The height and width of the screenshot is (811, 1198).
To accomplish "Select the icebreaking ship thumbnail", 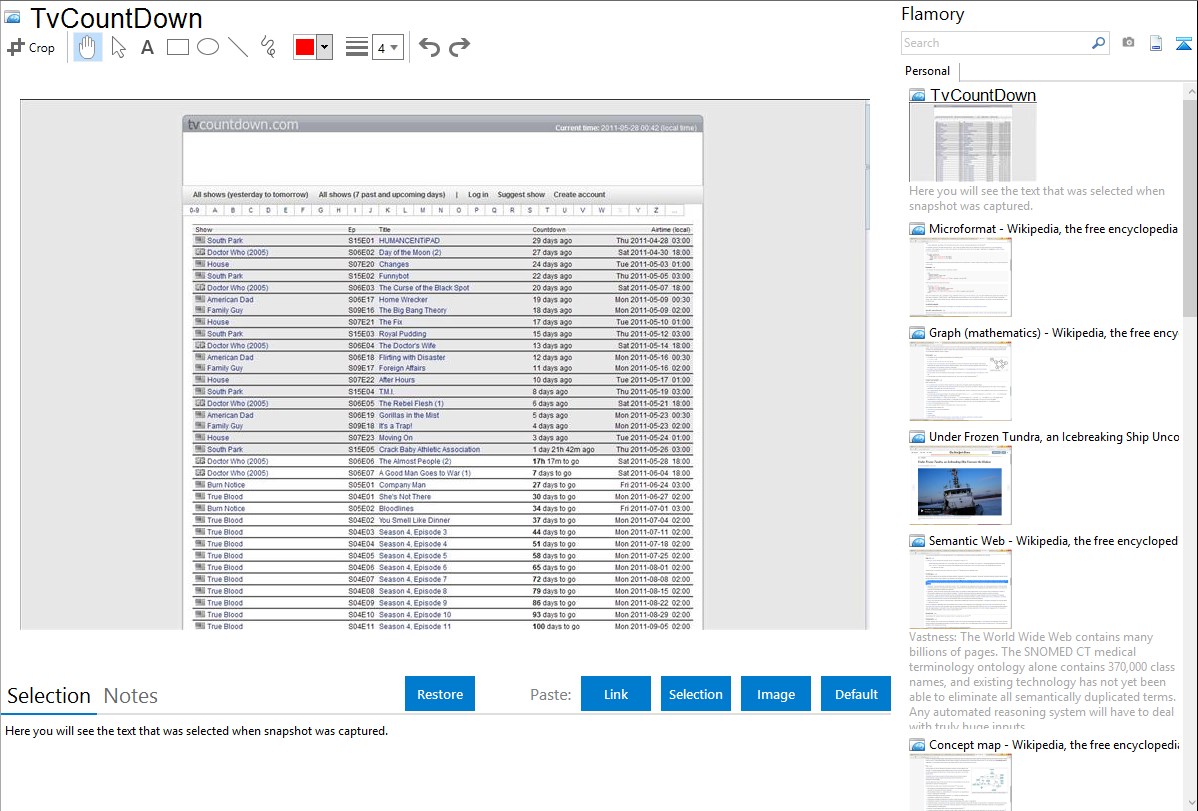I will coord(960,485).
